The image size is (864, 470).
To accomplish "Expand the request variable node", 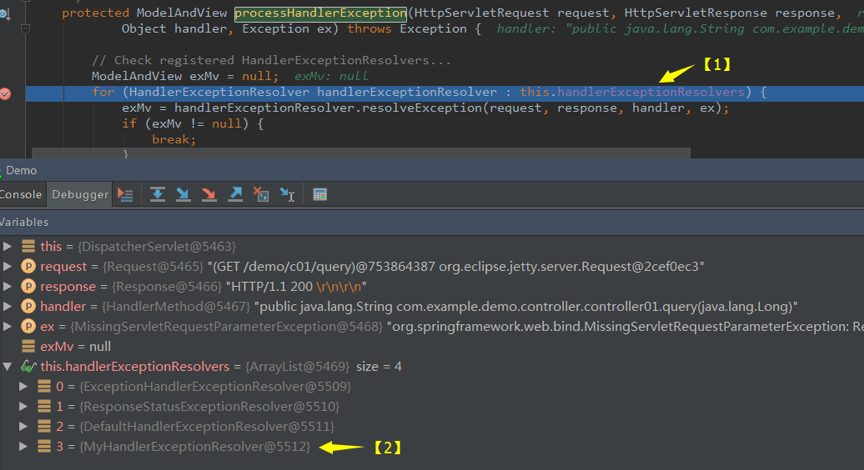I will (x=8, y=266).
